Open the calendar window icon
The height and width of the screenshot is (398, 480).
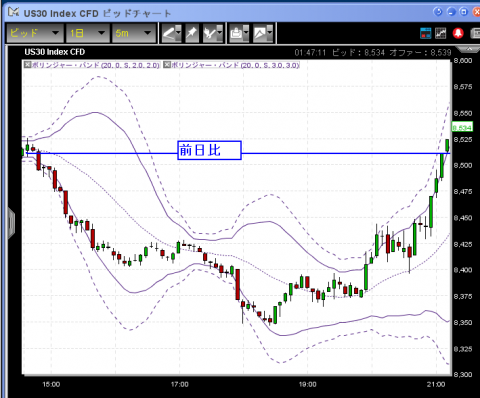point(425,33)
